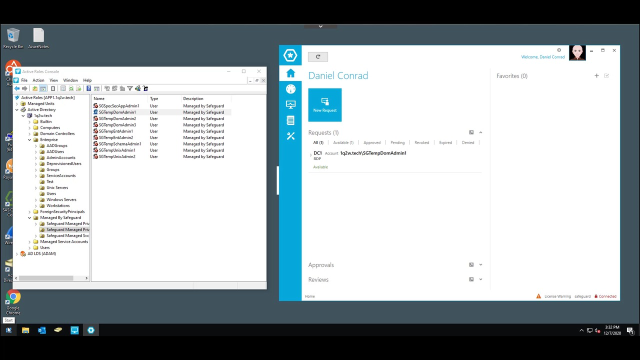The width and height of the screenshot is (640, 360).
Task: Select the AD LDS (ADAM) tree node
Action: click(x=42, y=253)
